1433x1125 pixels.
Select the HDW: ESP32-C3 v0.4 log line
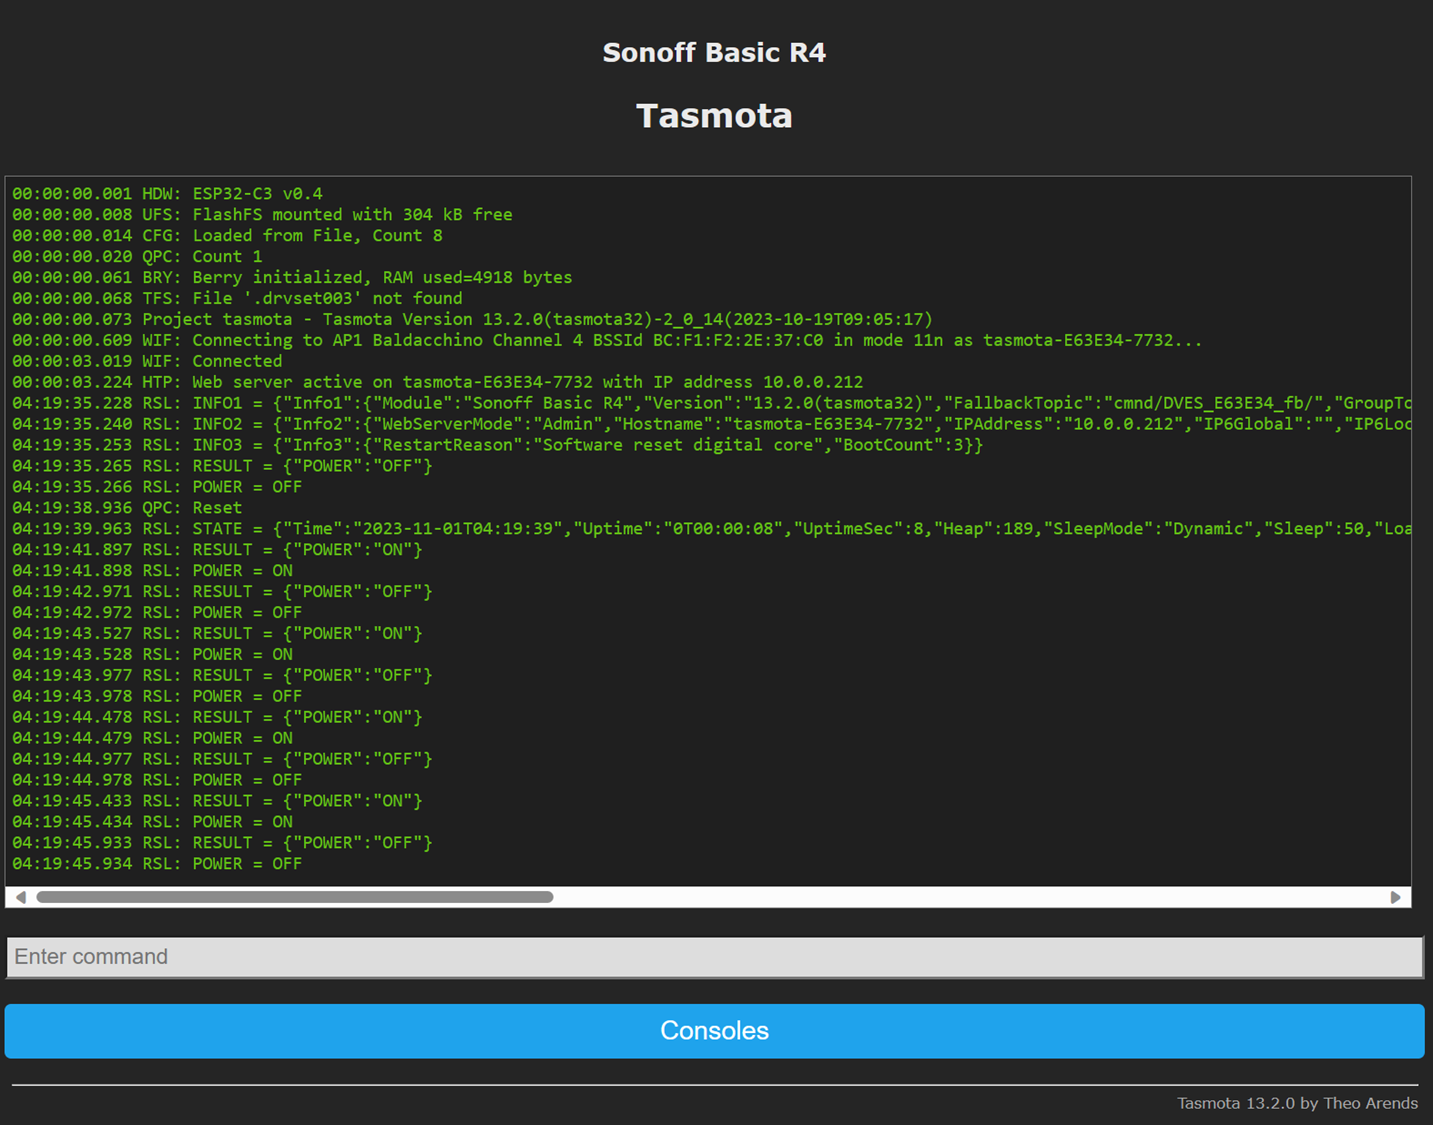[168, 194]
